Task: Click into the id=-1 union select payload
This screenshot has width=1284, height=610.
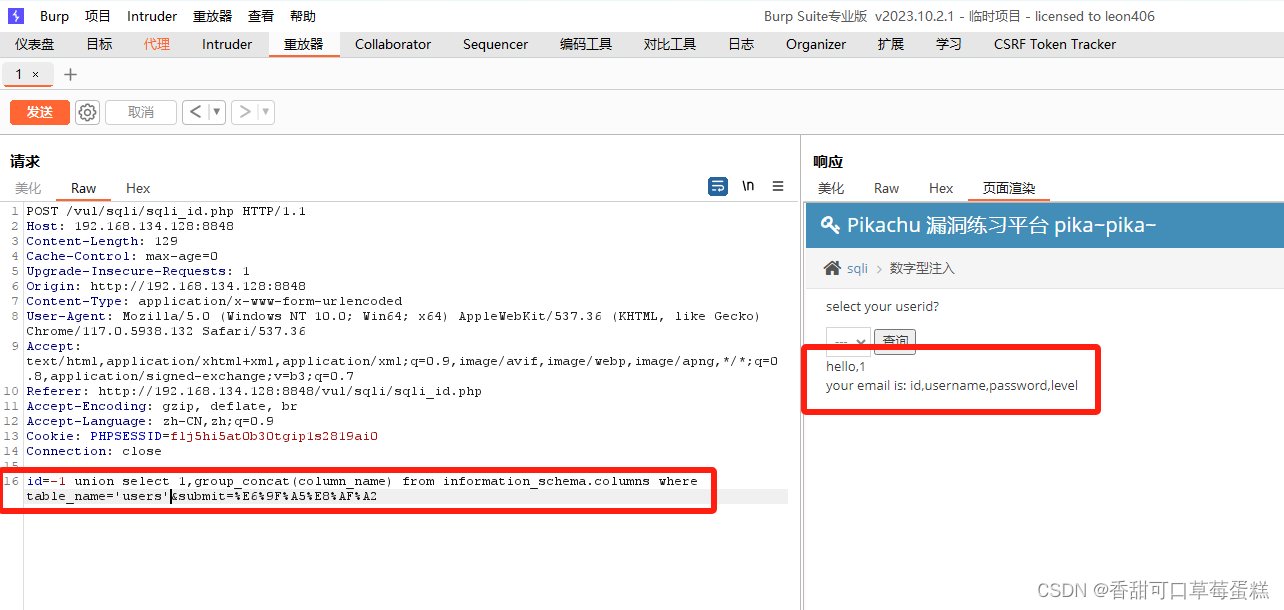Action: tap(362, 488)
